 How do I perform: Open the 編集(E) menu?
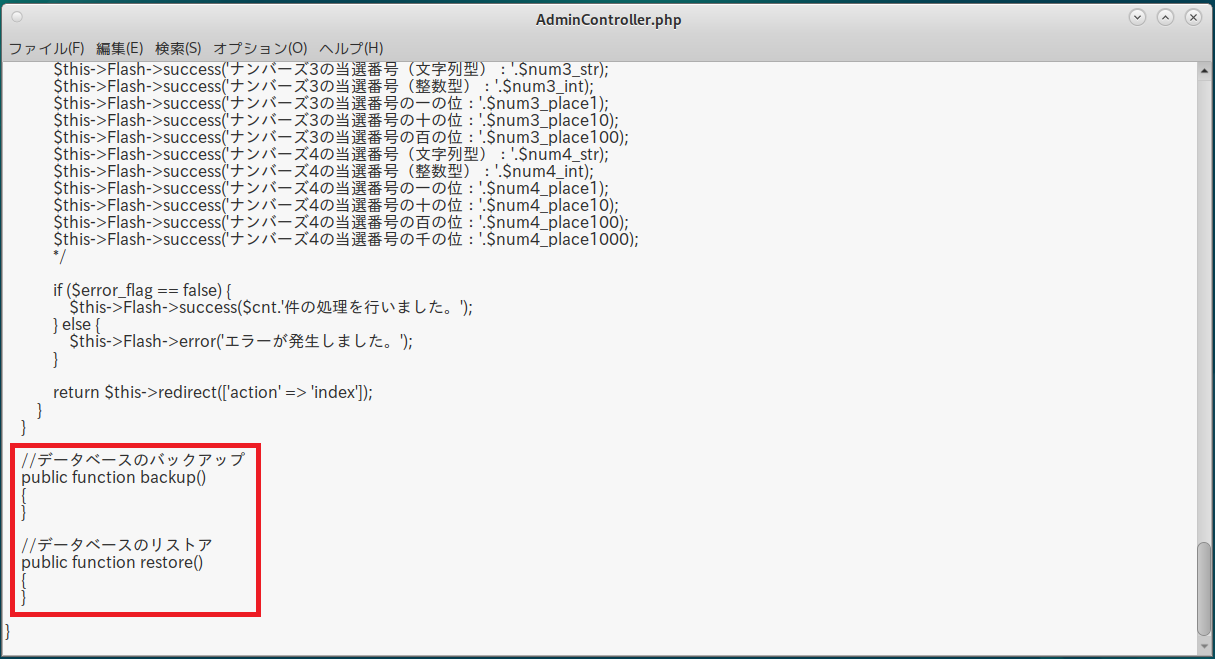pos(119,48)
